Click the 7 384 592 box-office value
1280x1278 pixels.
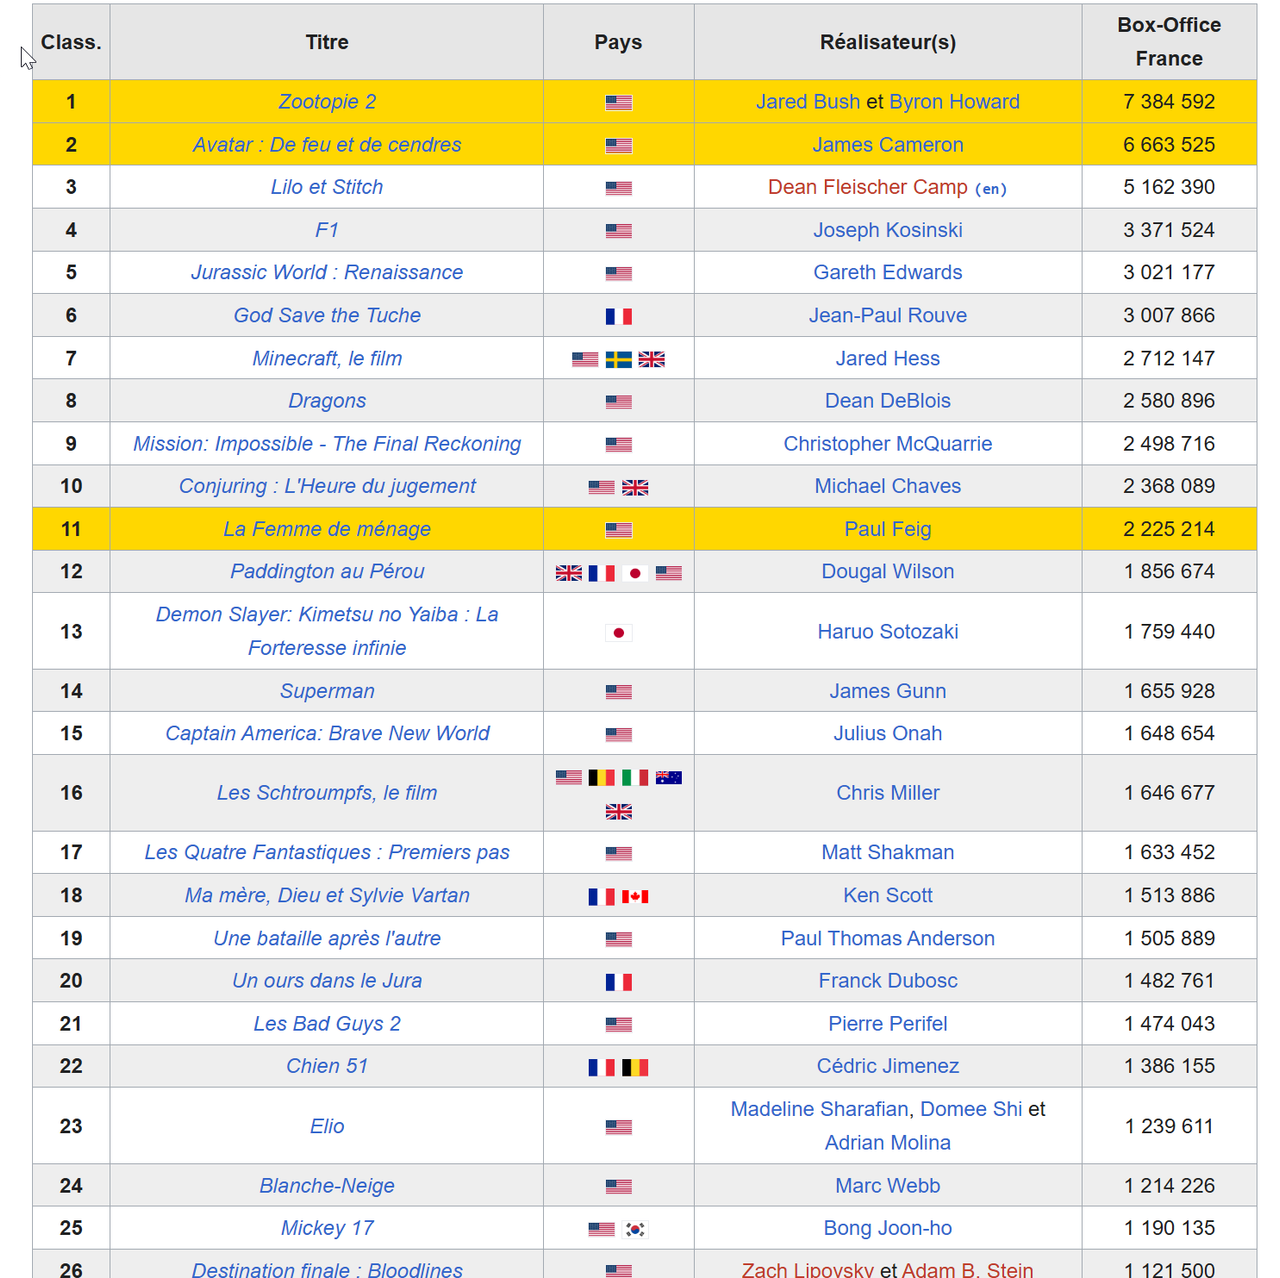[x=1169, y=102]
